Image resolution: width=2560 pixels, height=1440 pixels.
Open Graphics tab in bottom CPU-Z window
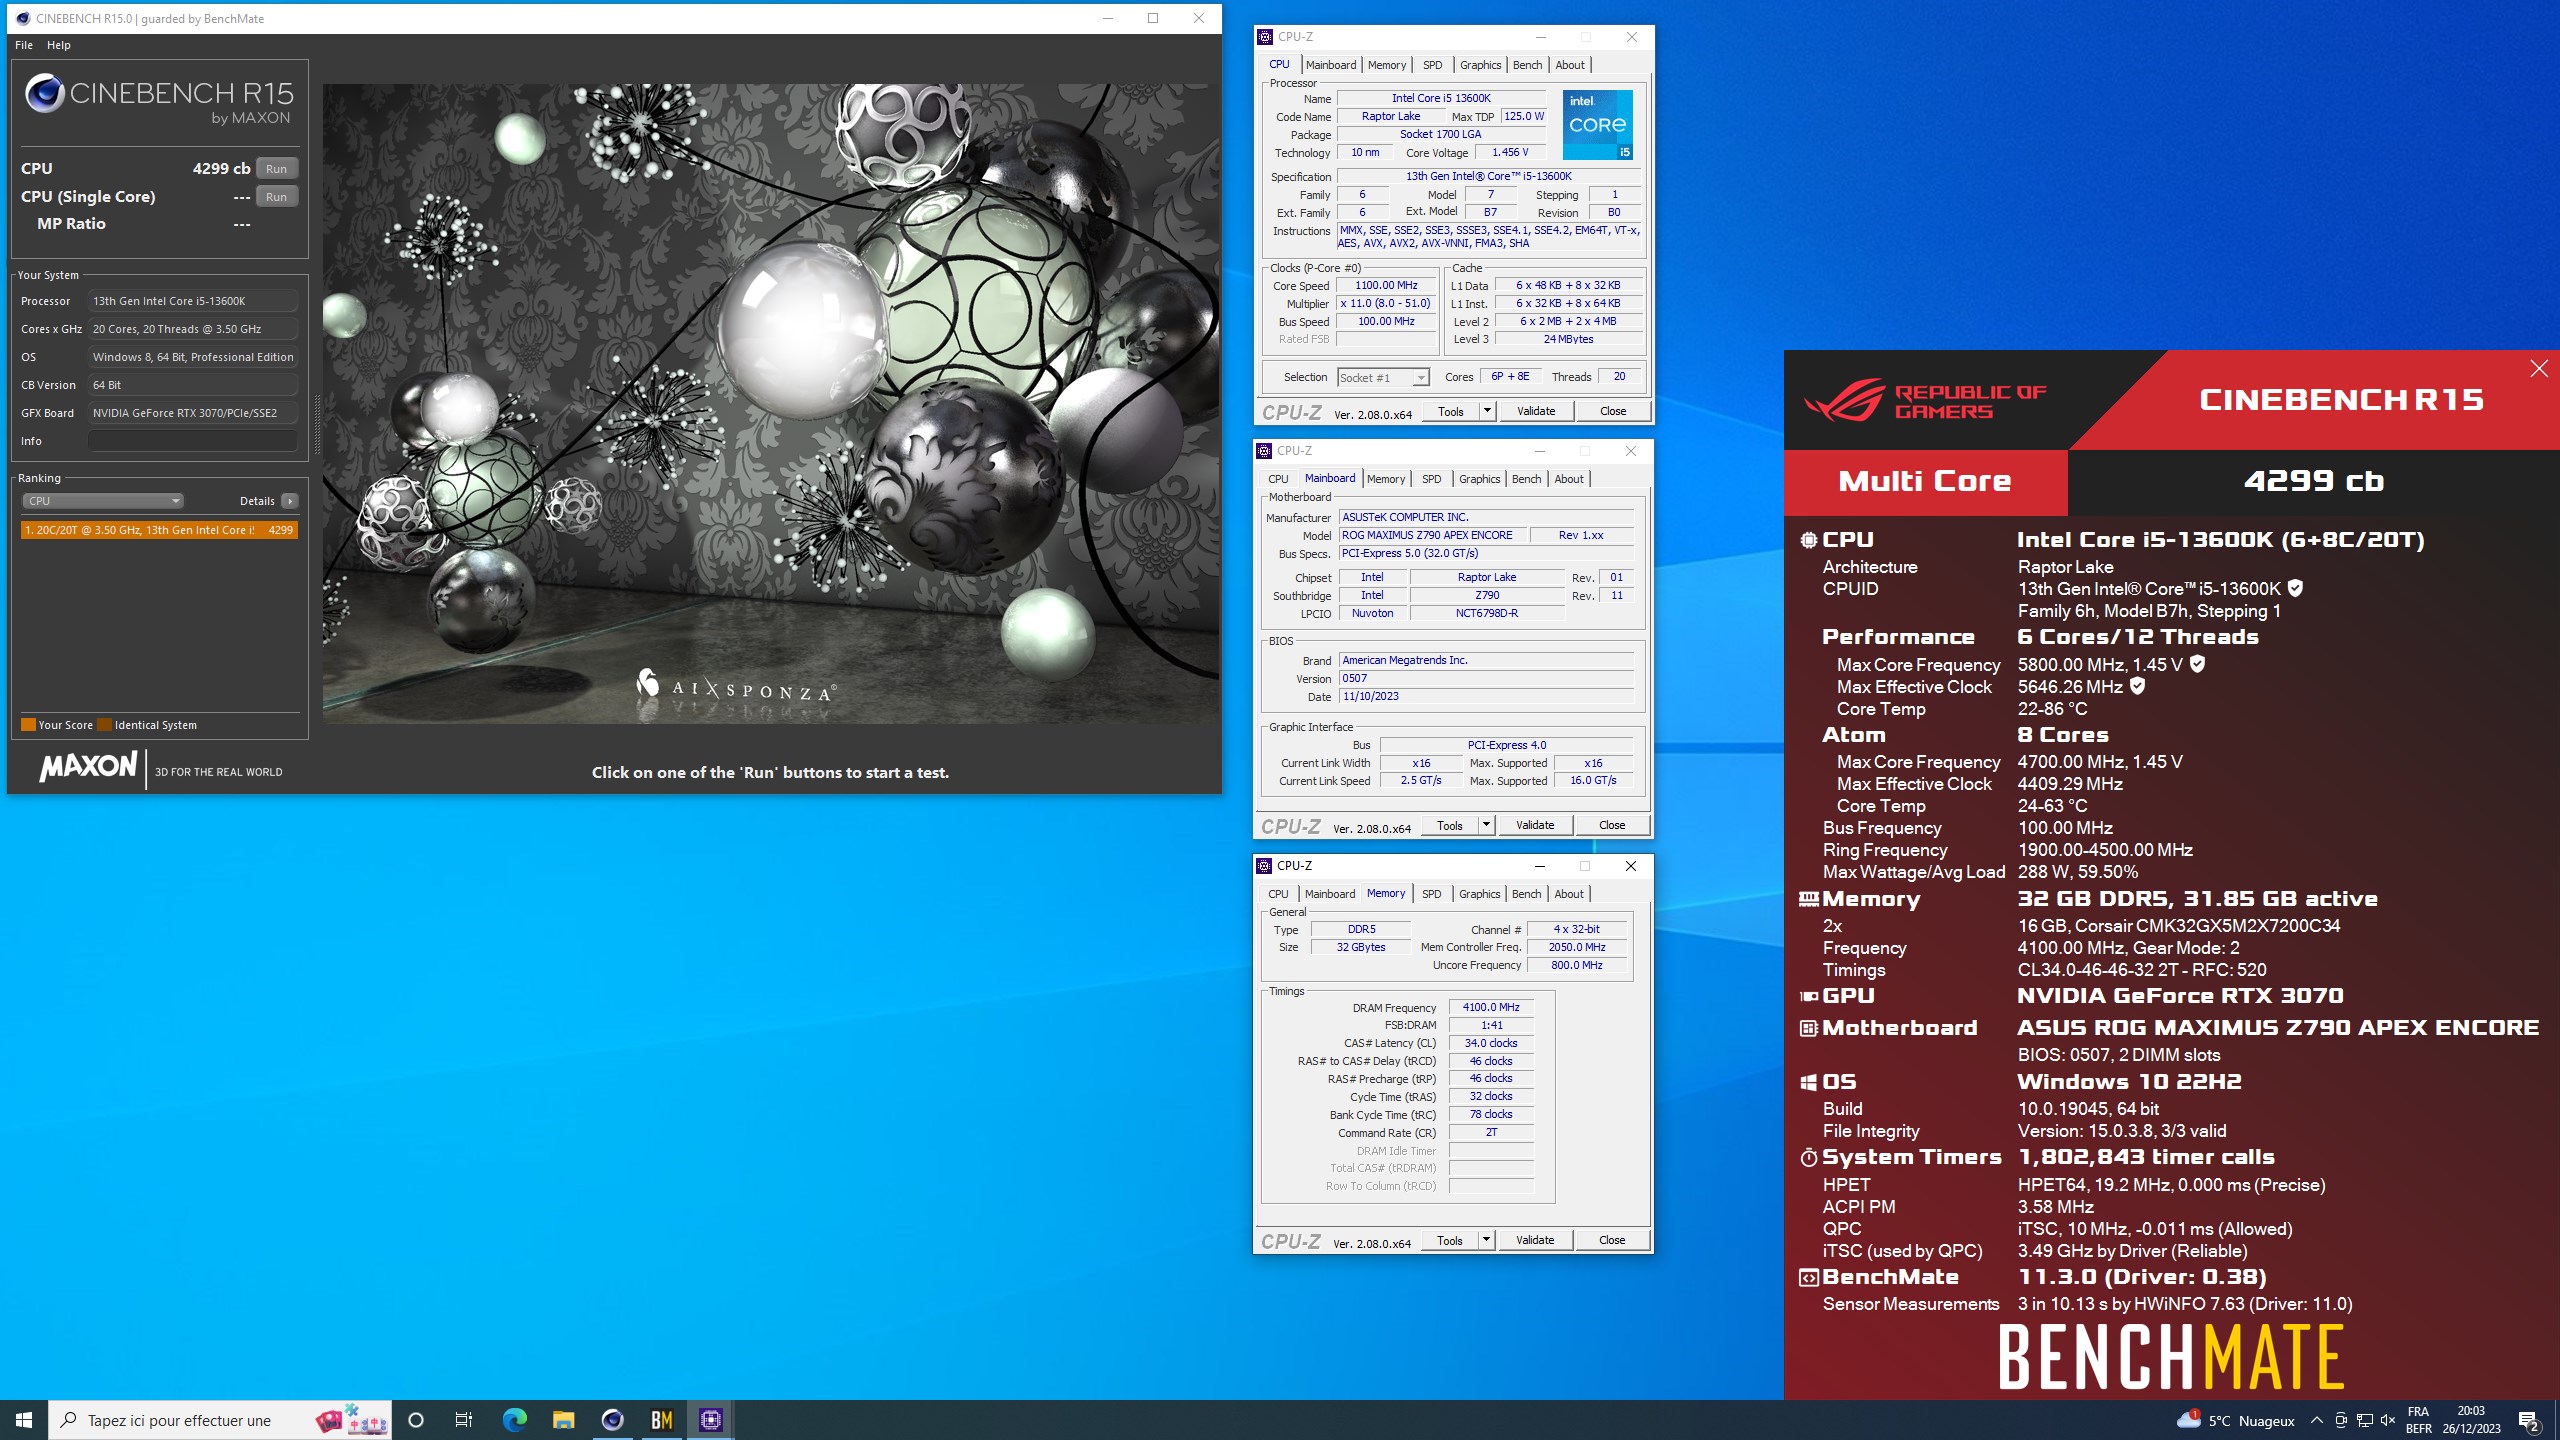[1479, 894]
